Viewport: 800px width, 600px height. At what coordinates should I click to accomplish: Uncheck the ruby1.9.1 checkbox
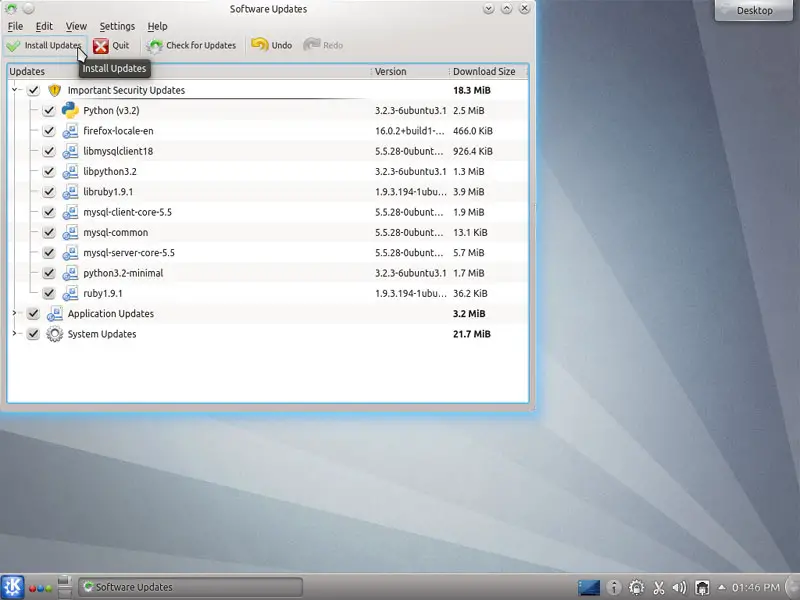click(48, 293)
